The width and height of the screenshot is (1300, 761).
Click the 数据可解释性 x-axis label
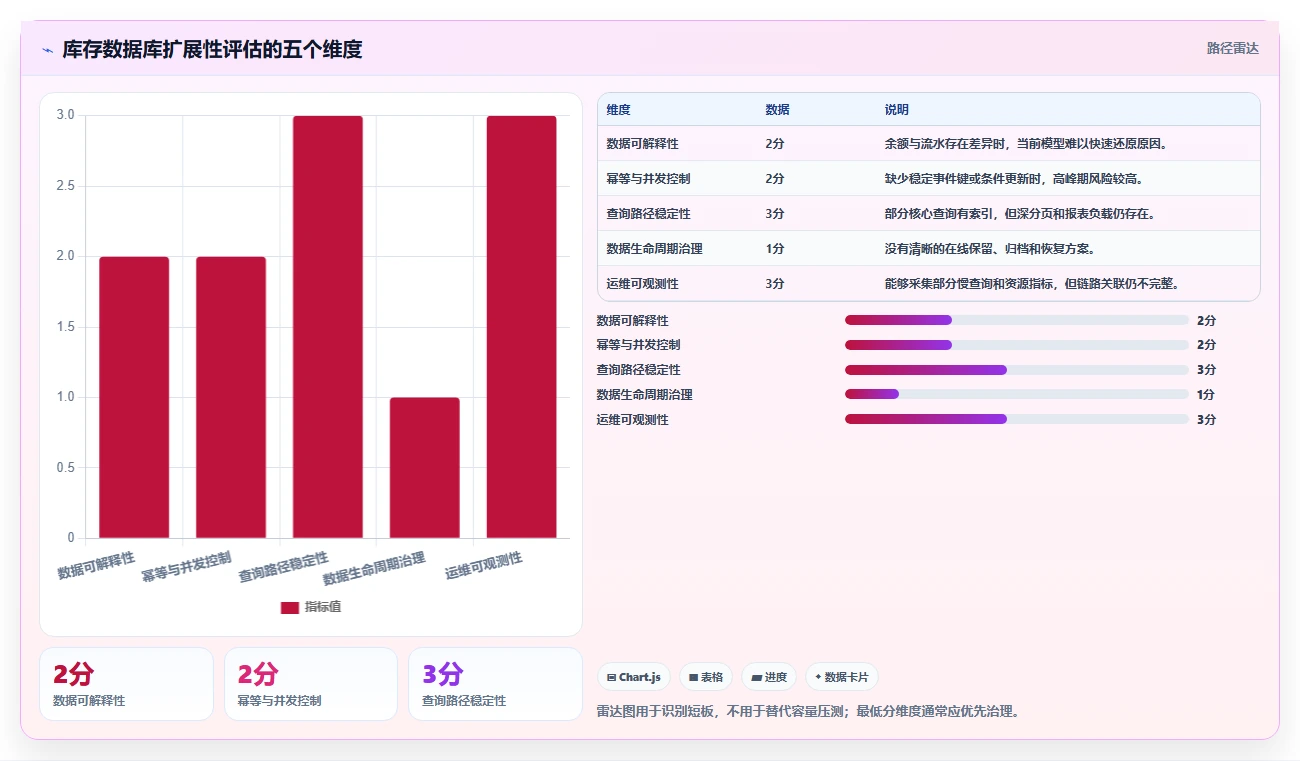tap(96, 565)
